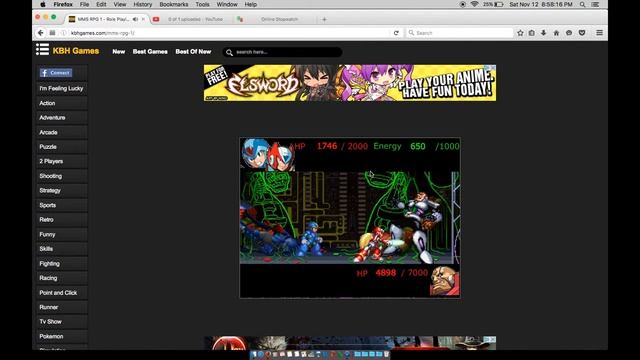Click the magnifier icon in site search
The height and width of the screenshot is (360, 640).
click(229, 52)
